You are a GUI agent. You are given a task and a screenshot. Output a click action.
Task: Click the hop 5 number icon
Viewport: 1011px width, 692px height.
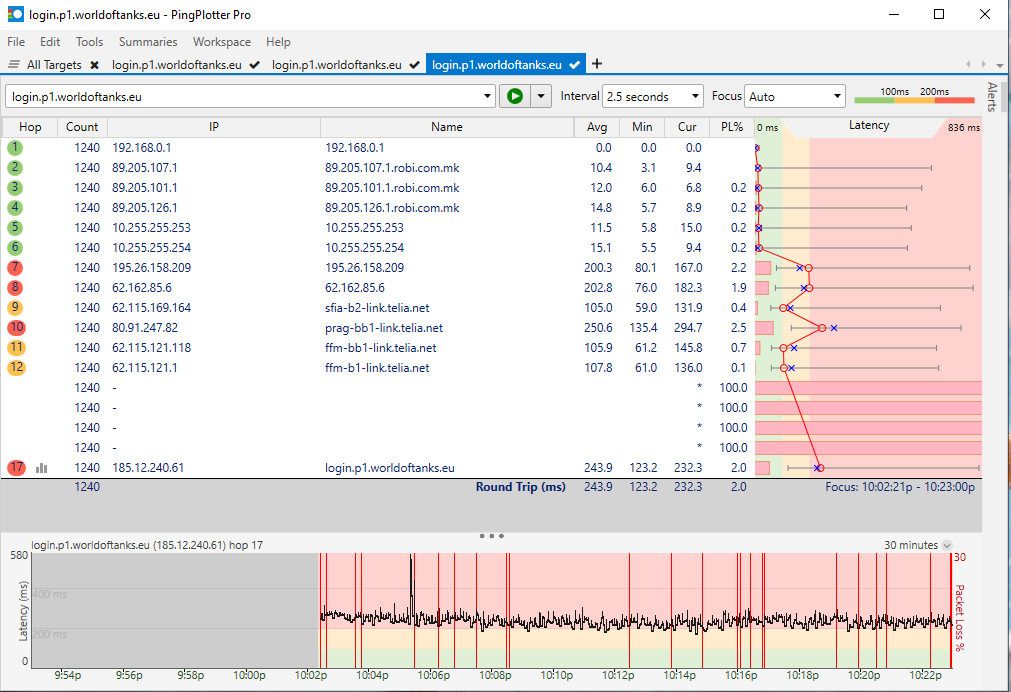coord(15,228)
